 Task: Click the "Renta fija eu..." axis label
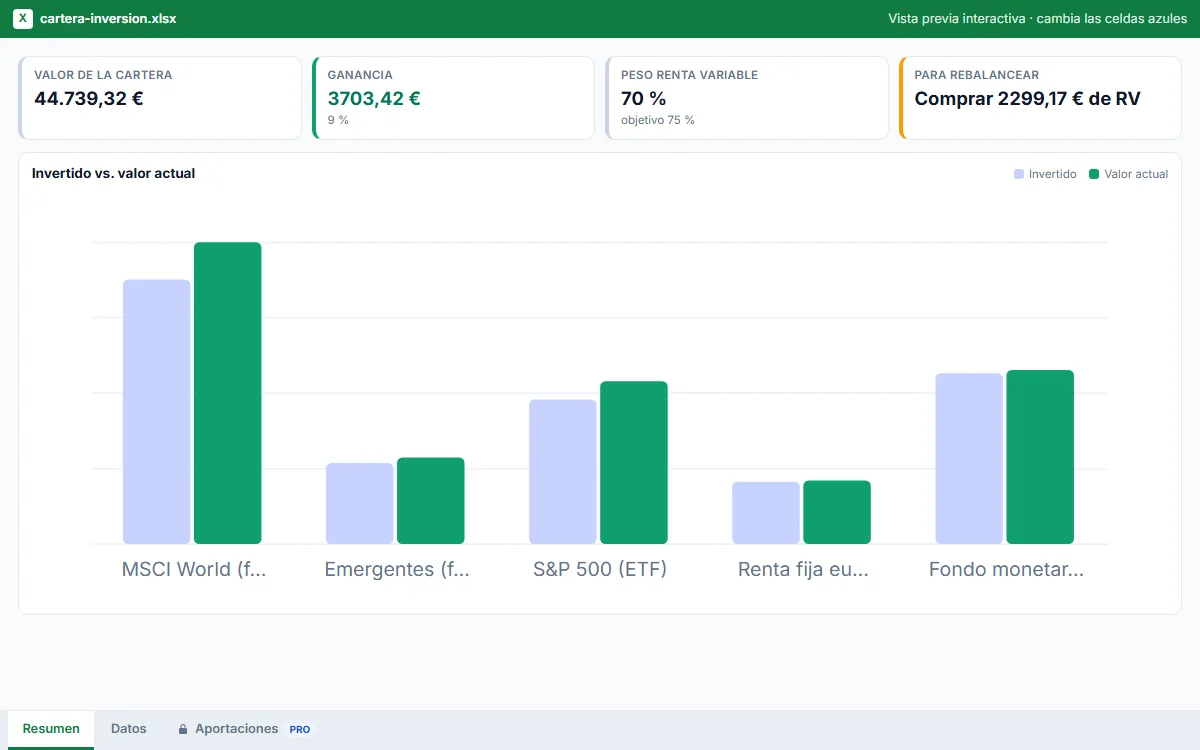click(x=803, y=570)
